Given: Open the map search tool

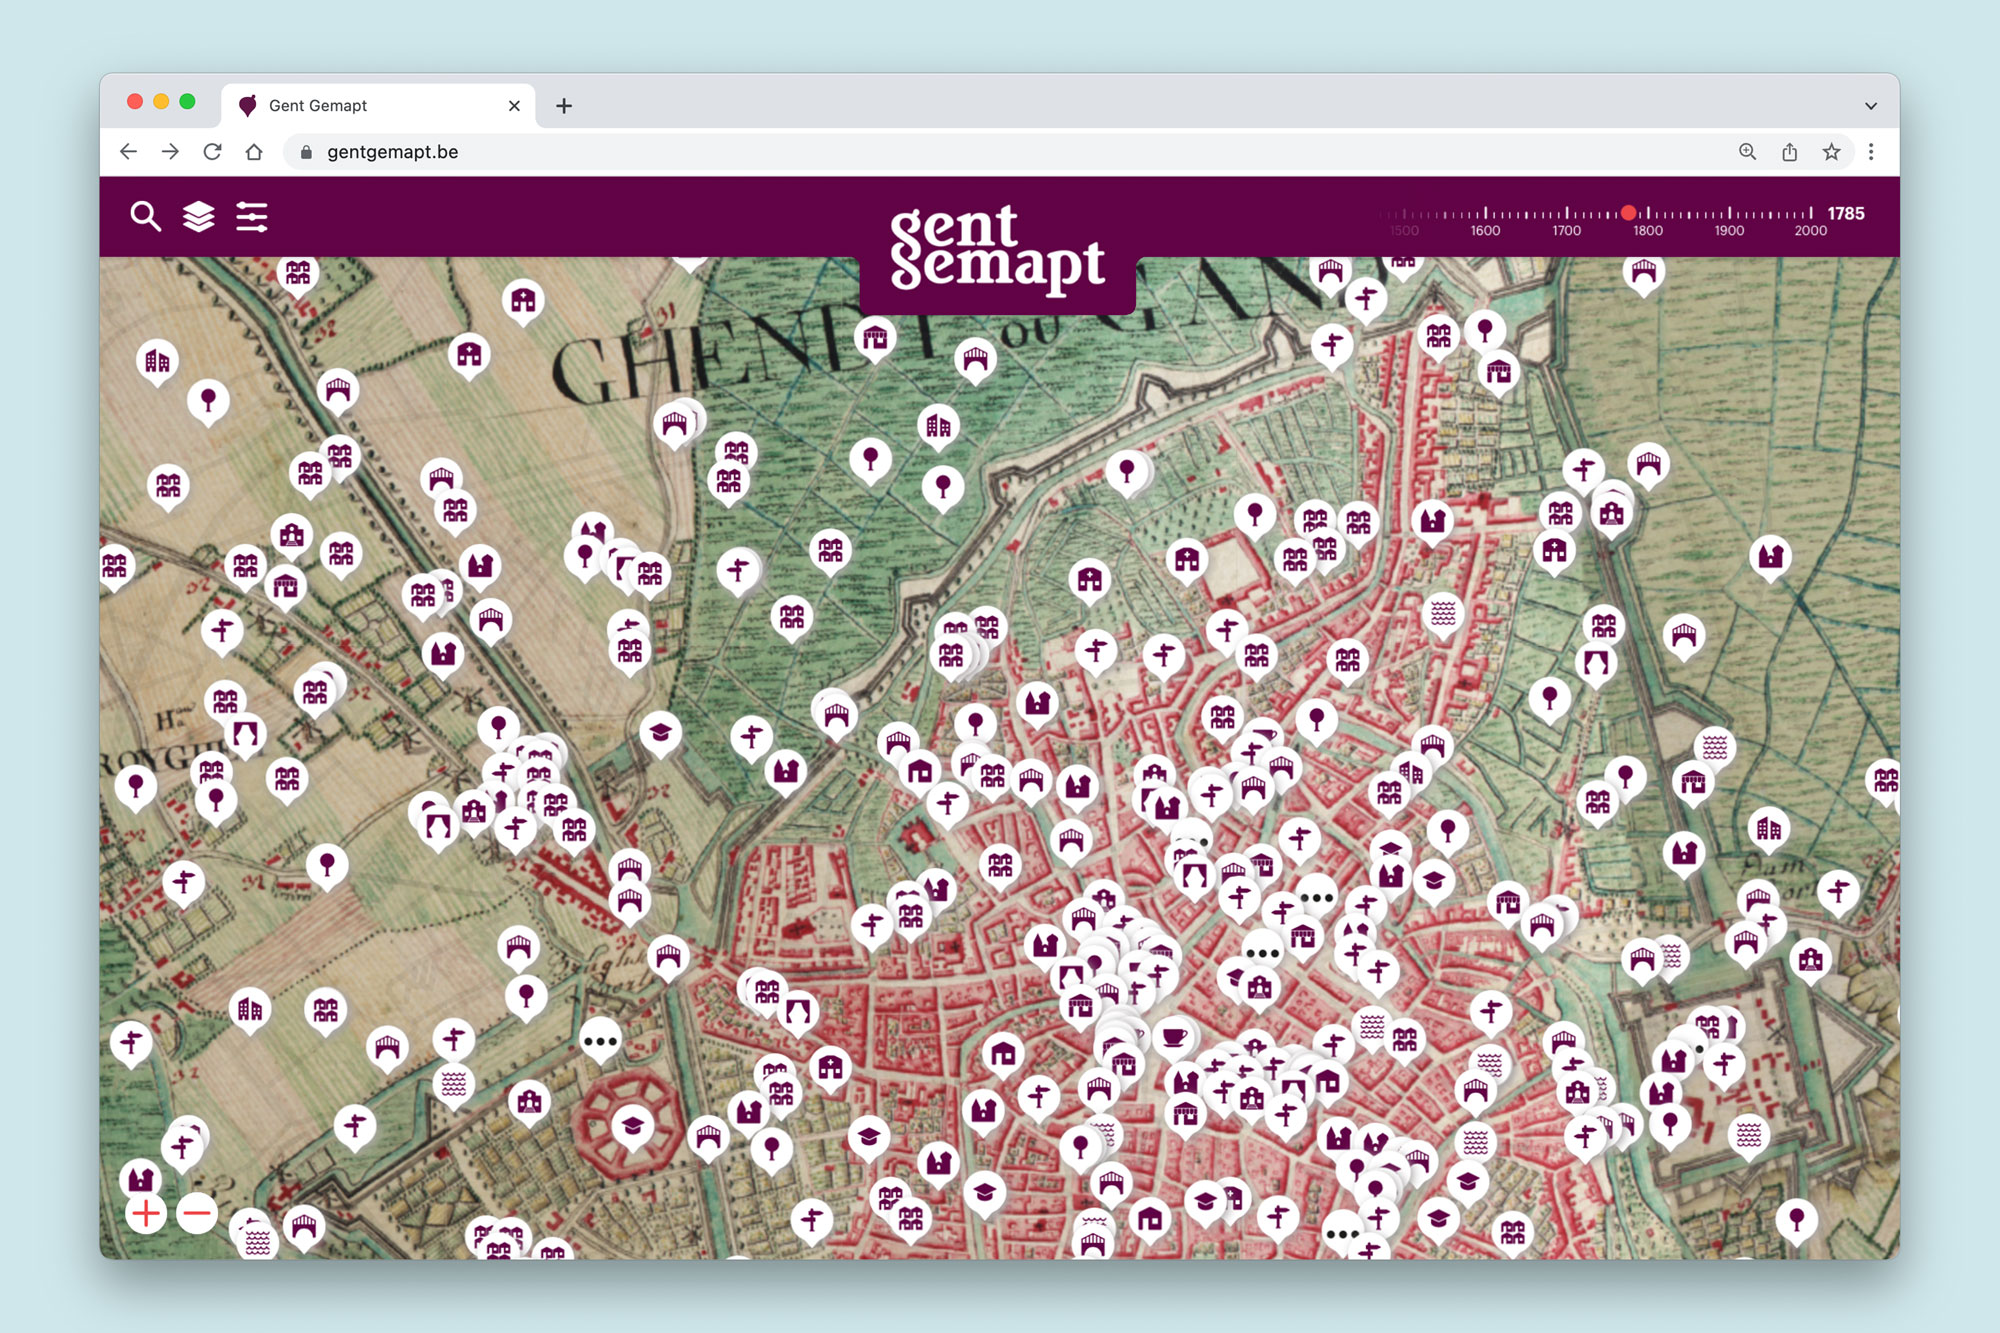Looking at the screenshot, I should click(146, 216).
